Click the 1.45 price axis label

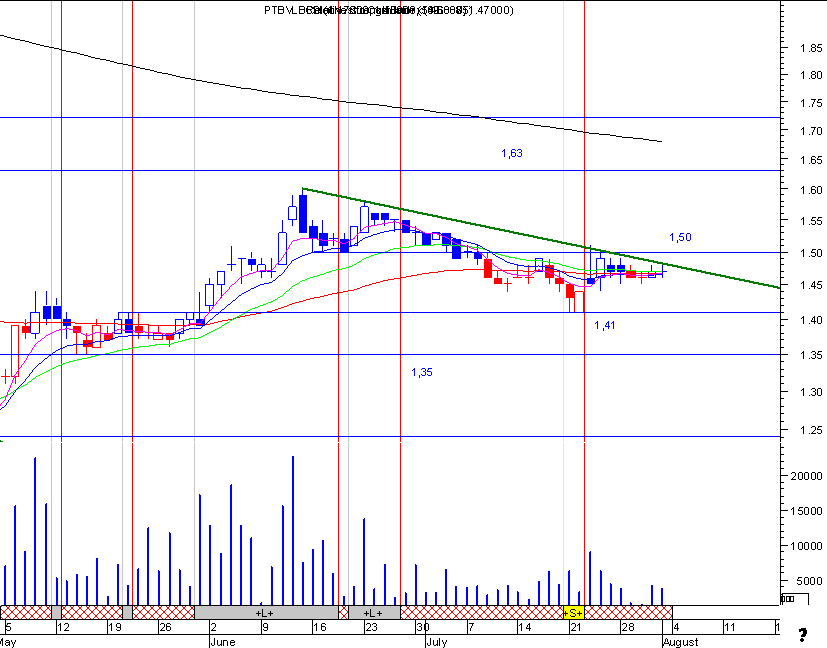click(811, 286)
